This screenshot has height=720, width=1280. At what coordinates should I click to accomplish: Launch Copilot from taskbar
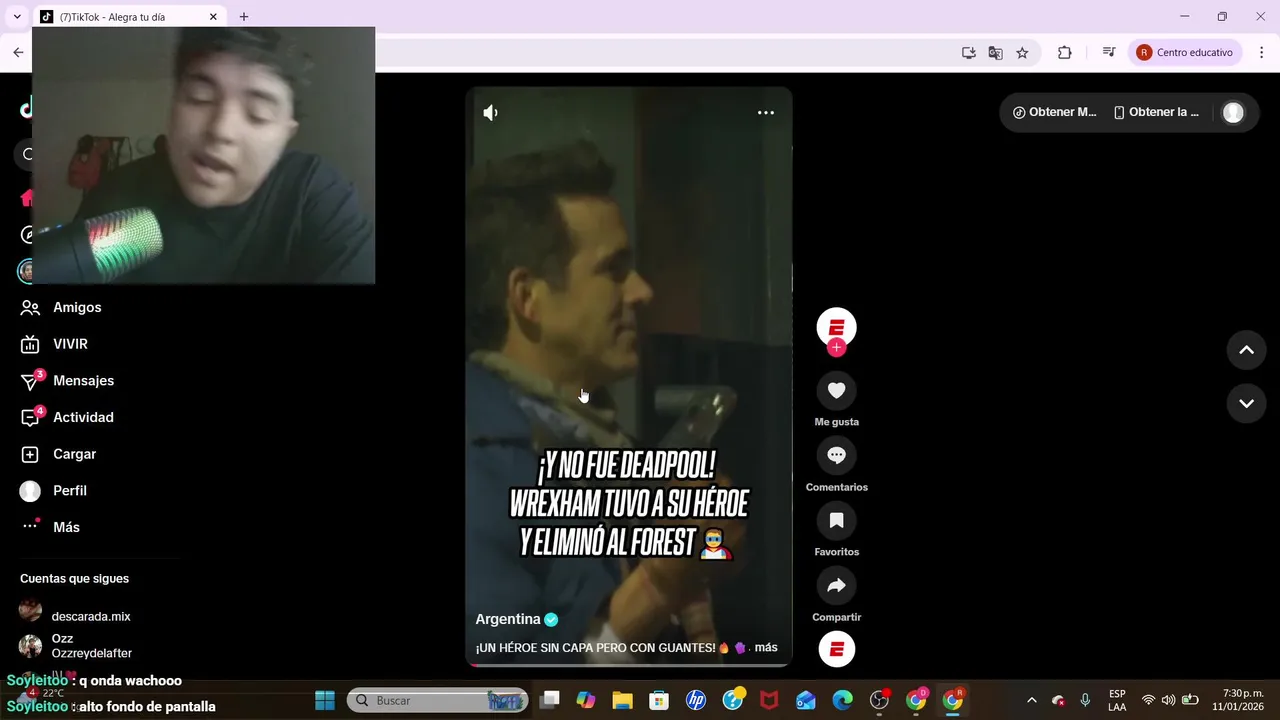tap(586, 700)
